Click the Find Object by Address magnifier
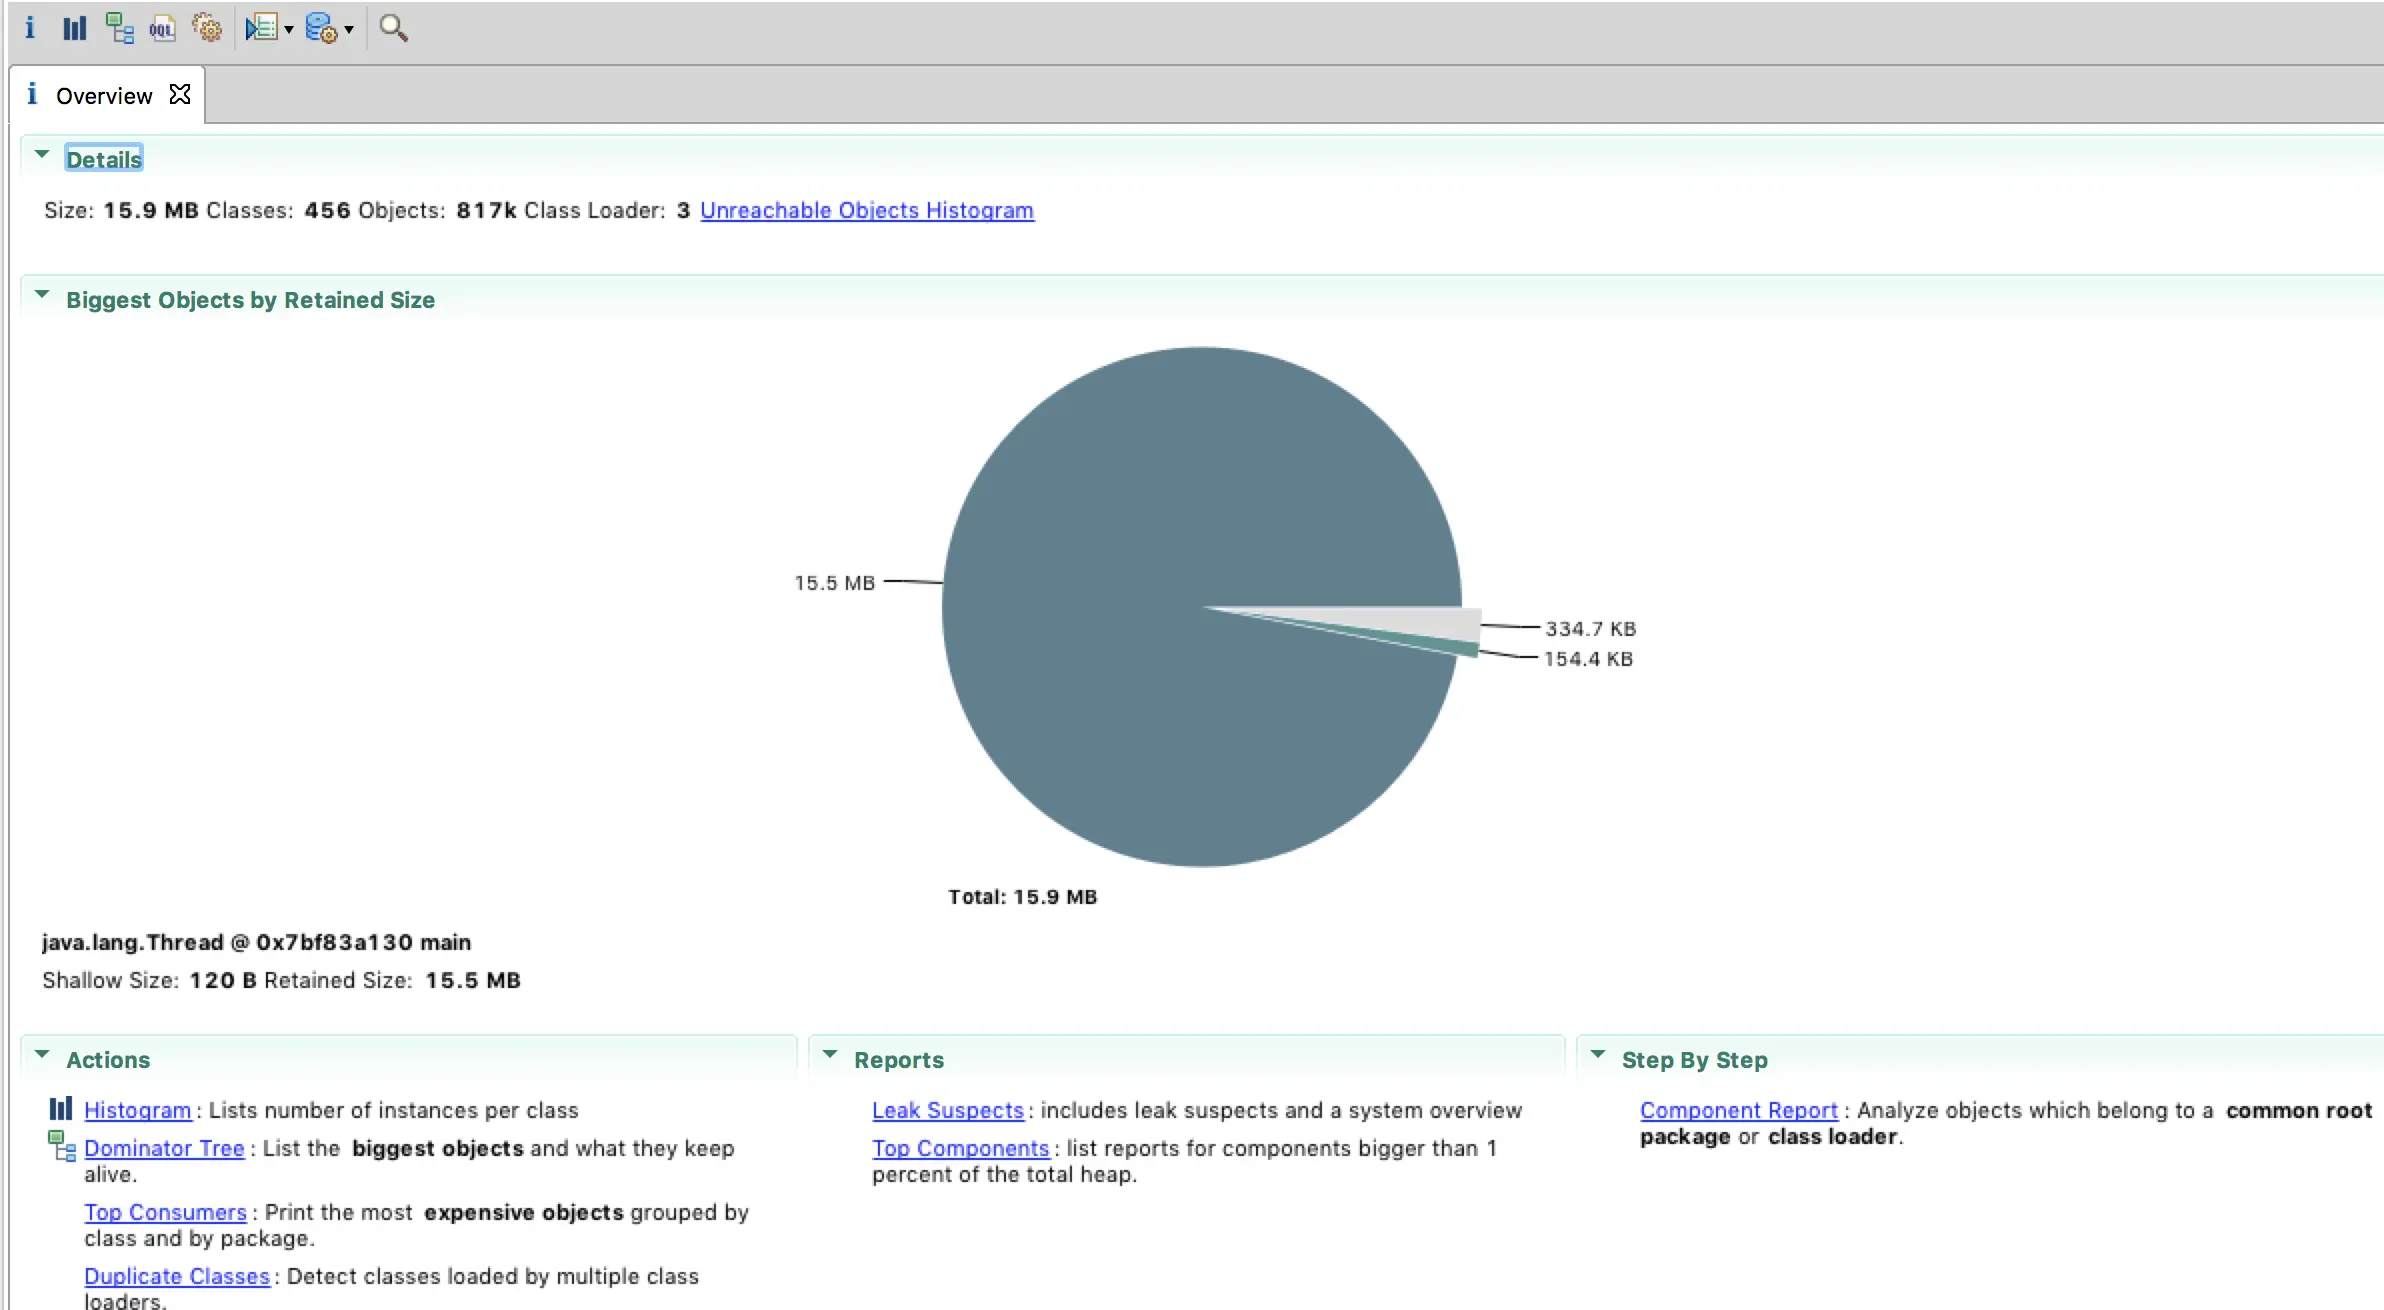Image resolution: width=2384 pixels, height=1310 pixels. pyautogui.click(x=393, y=28)
